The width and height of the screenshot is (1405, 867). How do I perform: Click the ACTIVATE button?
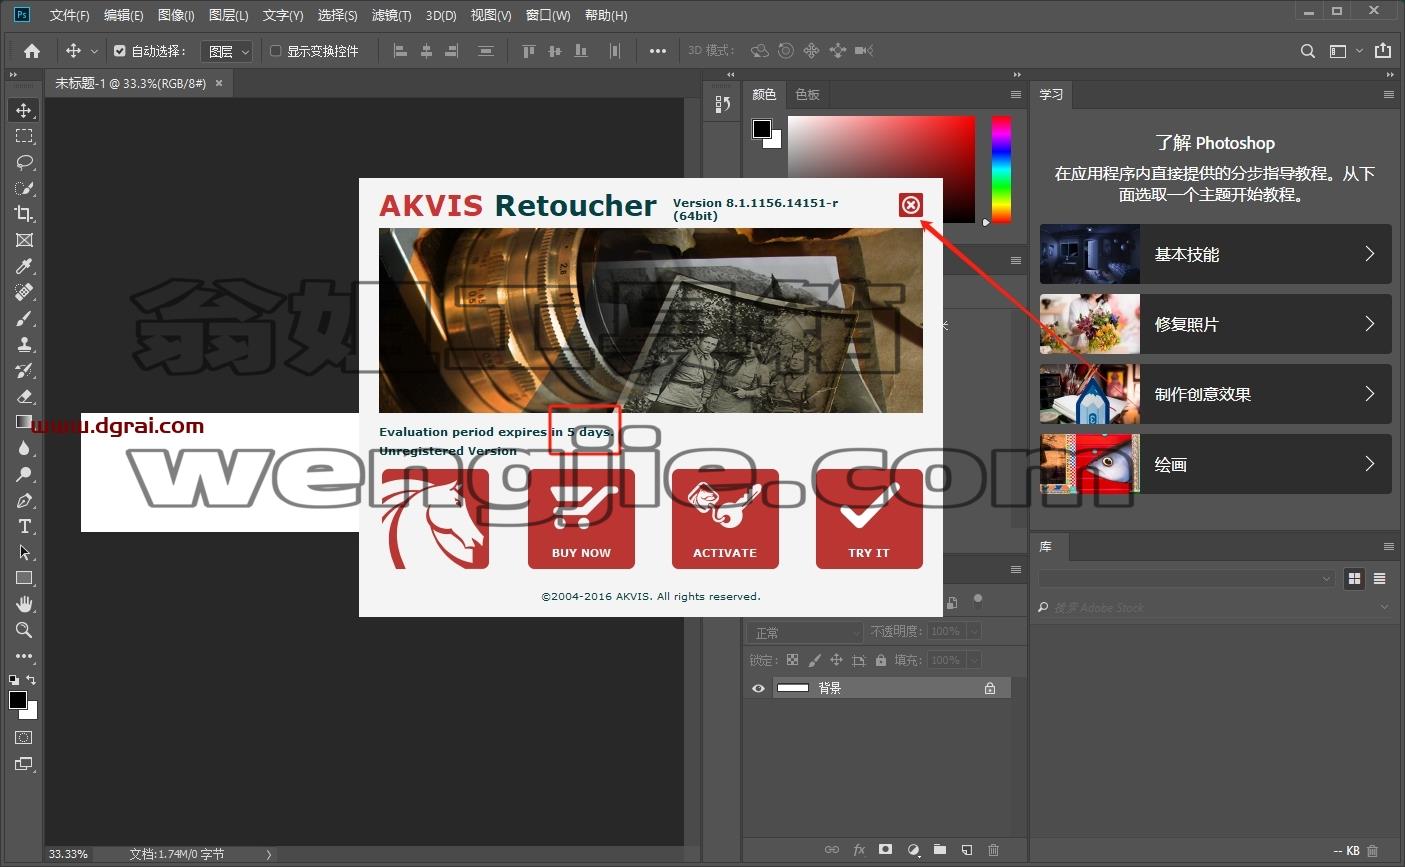[725, 519]
